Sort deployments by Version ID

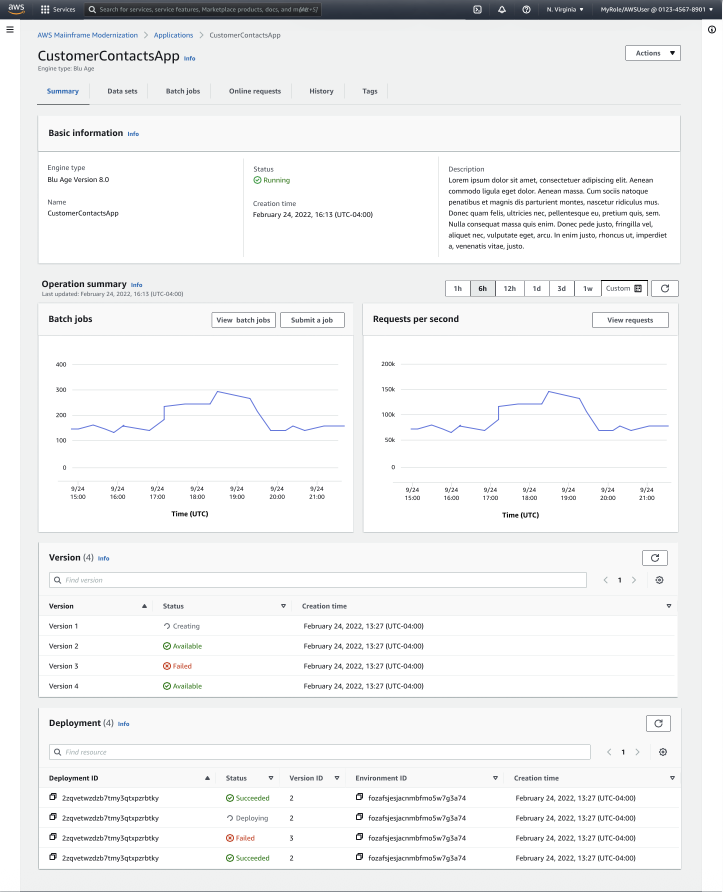pyautogui.click(x=337, y=778)
